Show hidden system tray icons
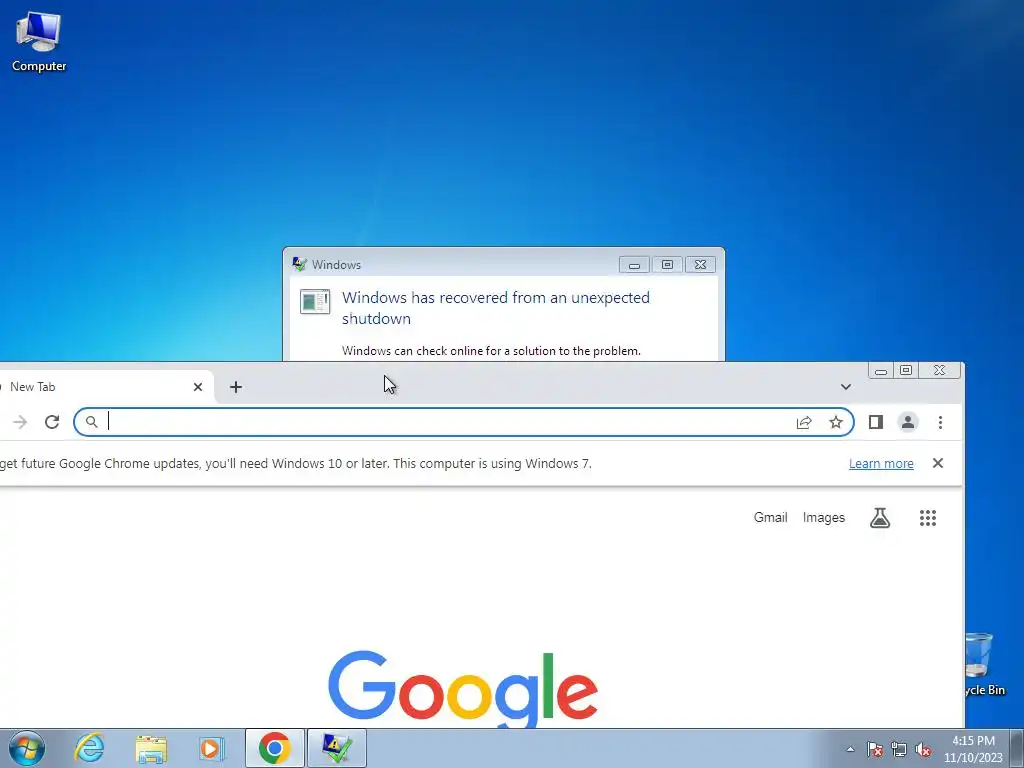Viewport: 1024px width, 768px height. click(850, 749)
